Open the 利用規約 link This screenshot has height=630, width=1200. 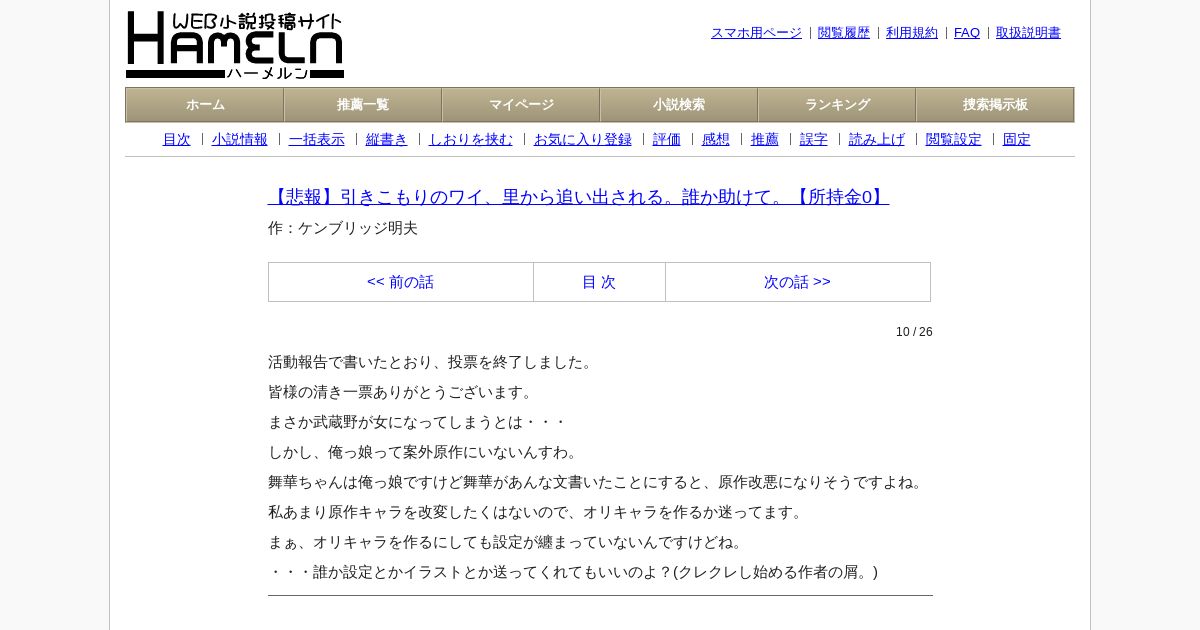tap(912, 33)
